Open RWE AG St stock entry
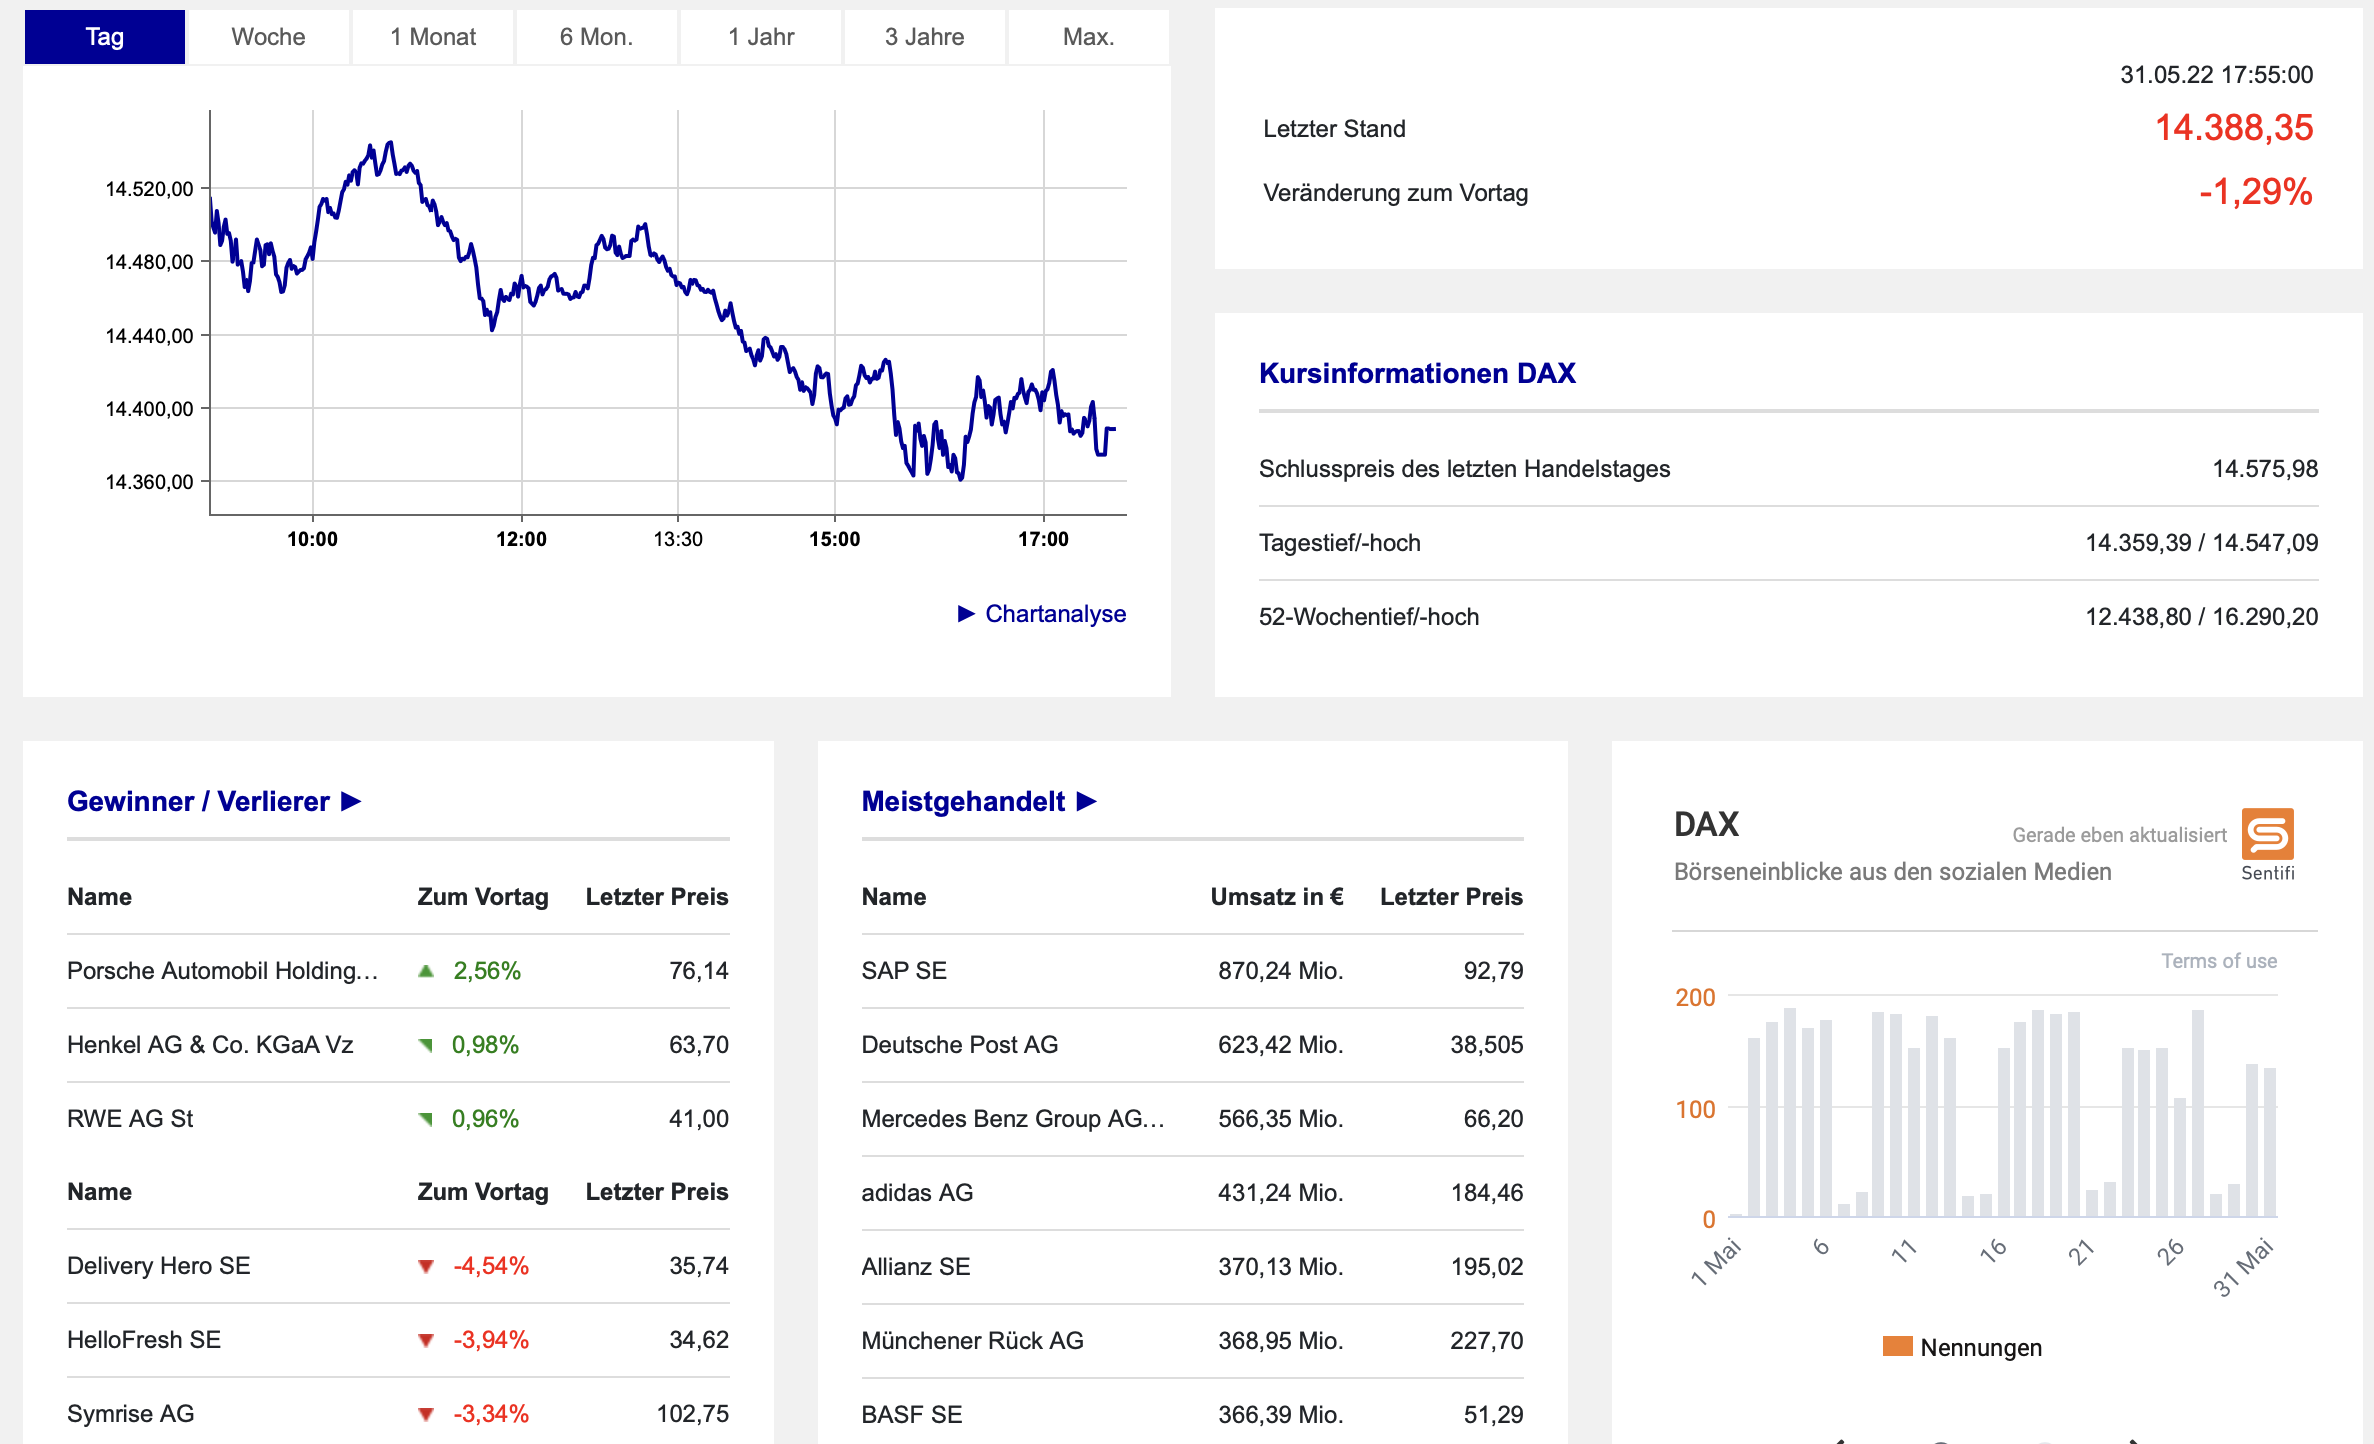The height and width of the screenshot is (1444, 2374). (130, 1118)
